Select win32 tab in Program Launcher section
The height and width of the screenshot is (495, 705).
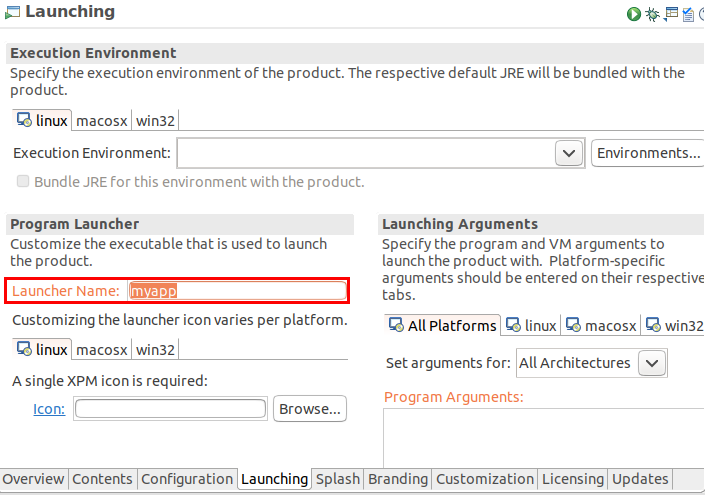[x=155, y=350]
